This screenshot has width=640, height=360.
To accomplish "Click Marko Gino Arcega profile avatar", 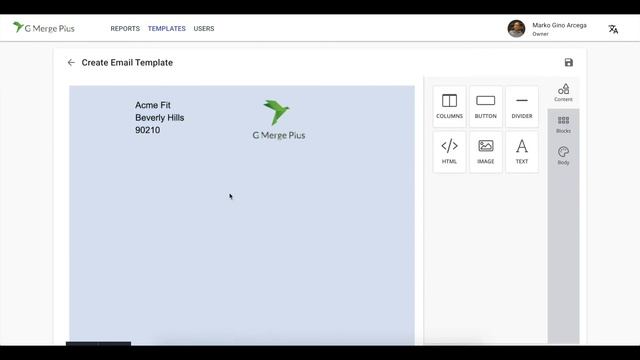I will (516, 29).
